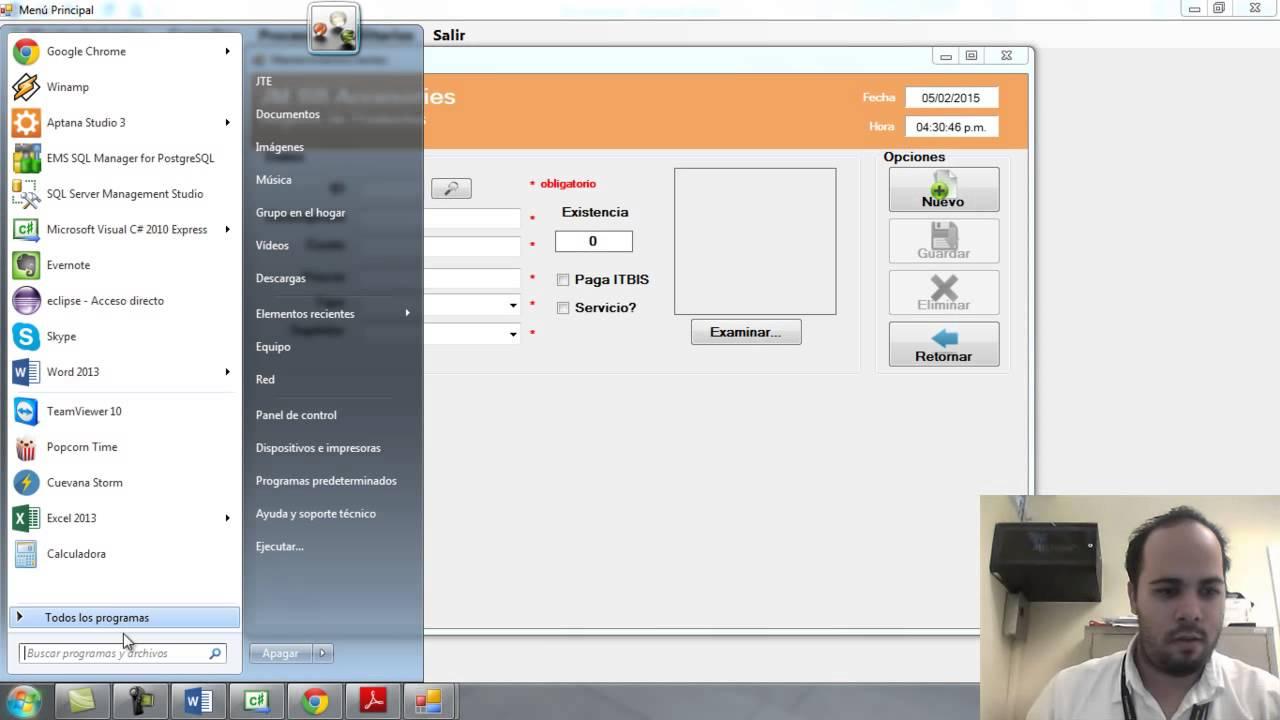This screenshot has width=1280, height=720.
Task: Enable the Paga ITBIS checkbox
Action: click(563, 280)
